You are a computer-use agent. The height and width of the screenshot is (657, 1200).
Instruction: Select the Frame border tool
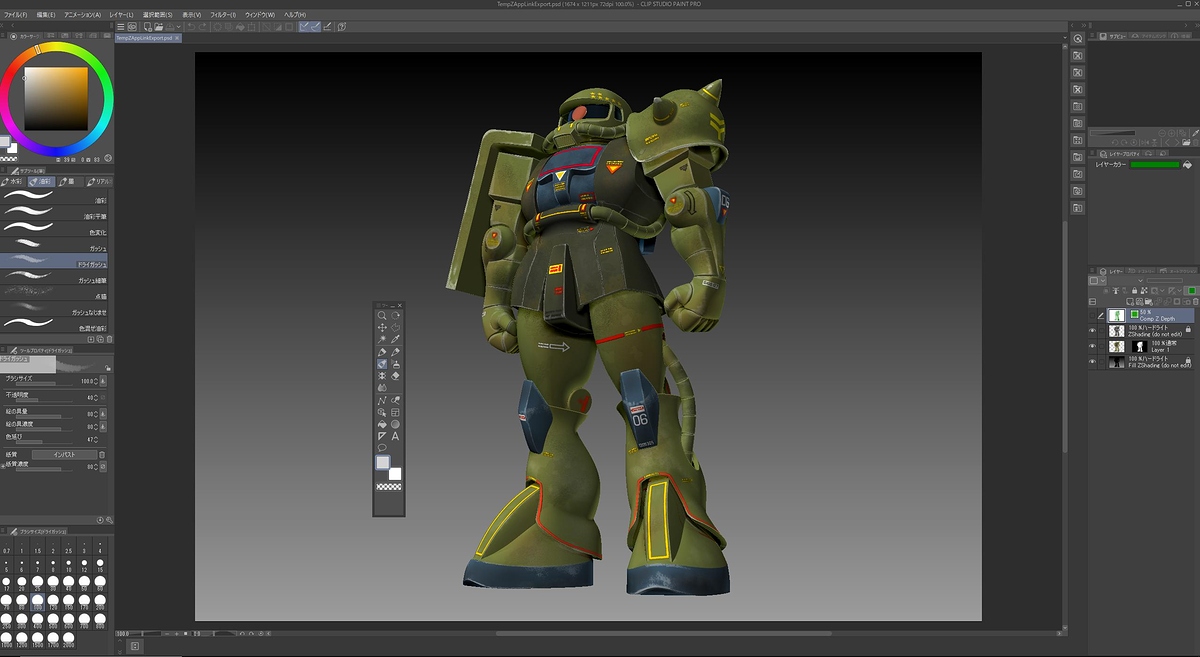point(396,412)
